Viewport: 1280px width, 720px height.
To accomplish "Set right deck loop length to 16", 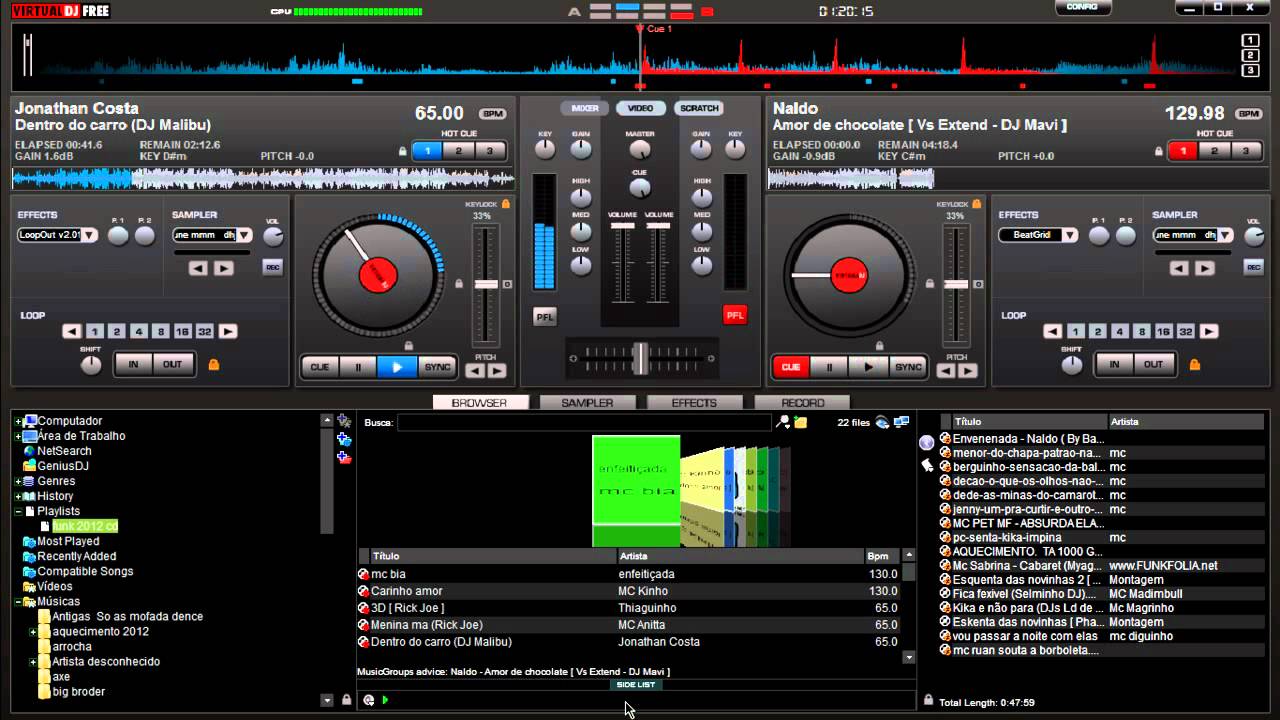I will point(1163,332).
